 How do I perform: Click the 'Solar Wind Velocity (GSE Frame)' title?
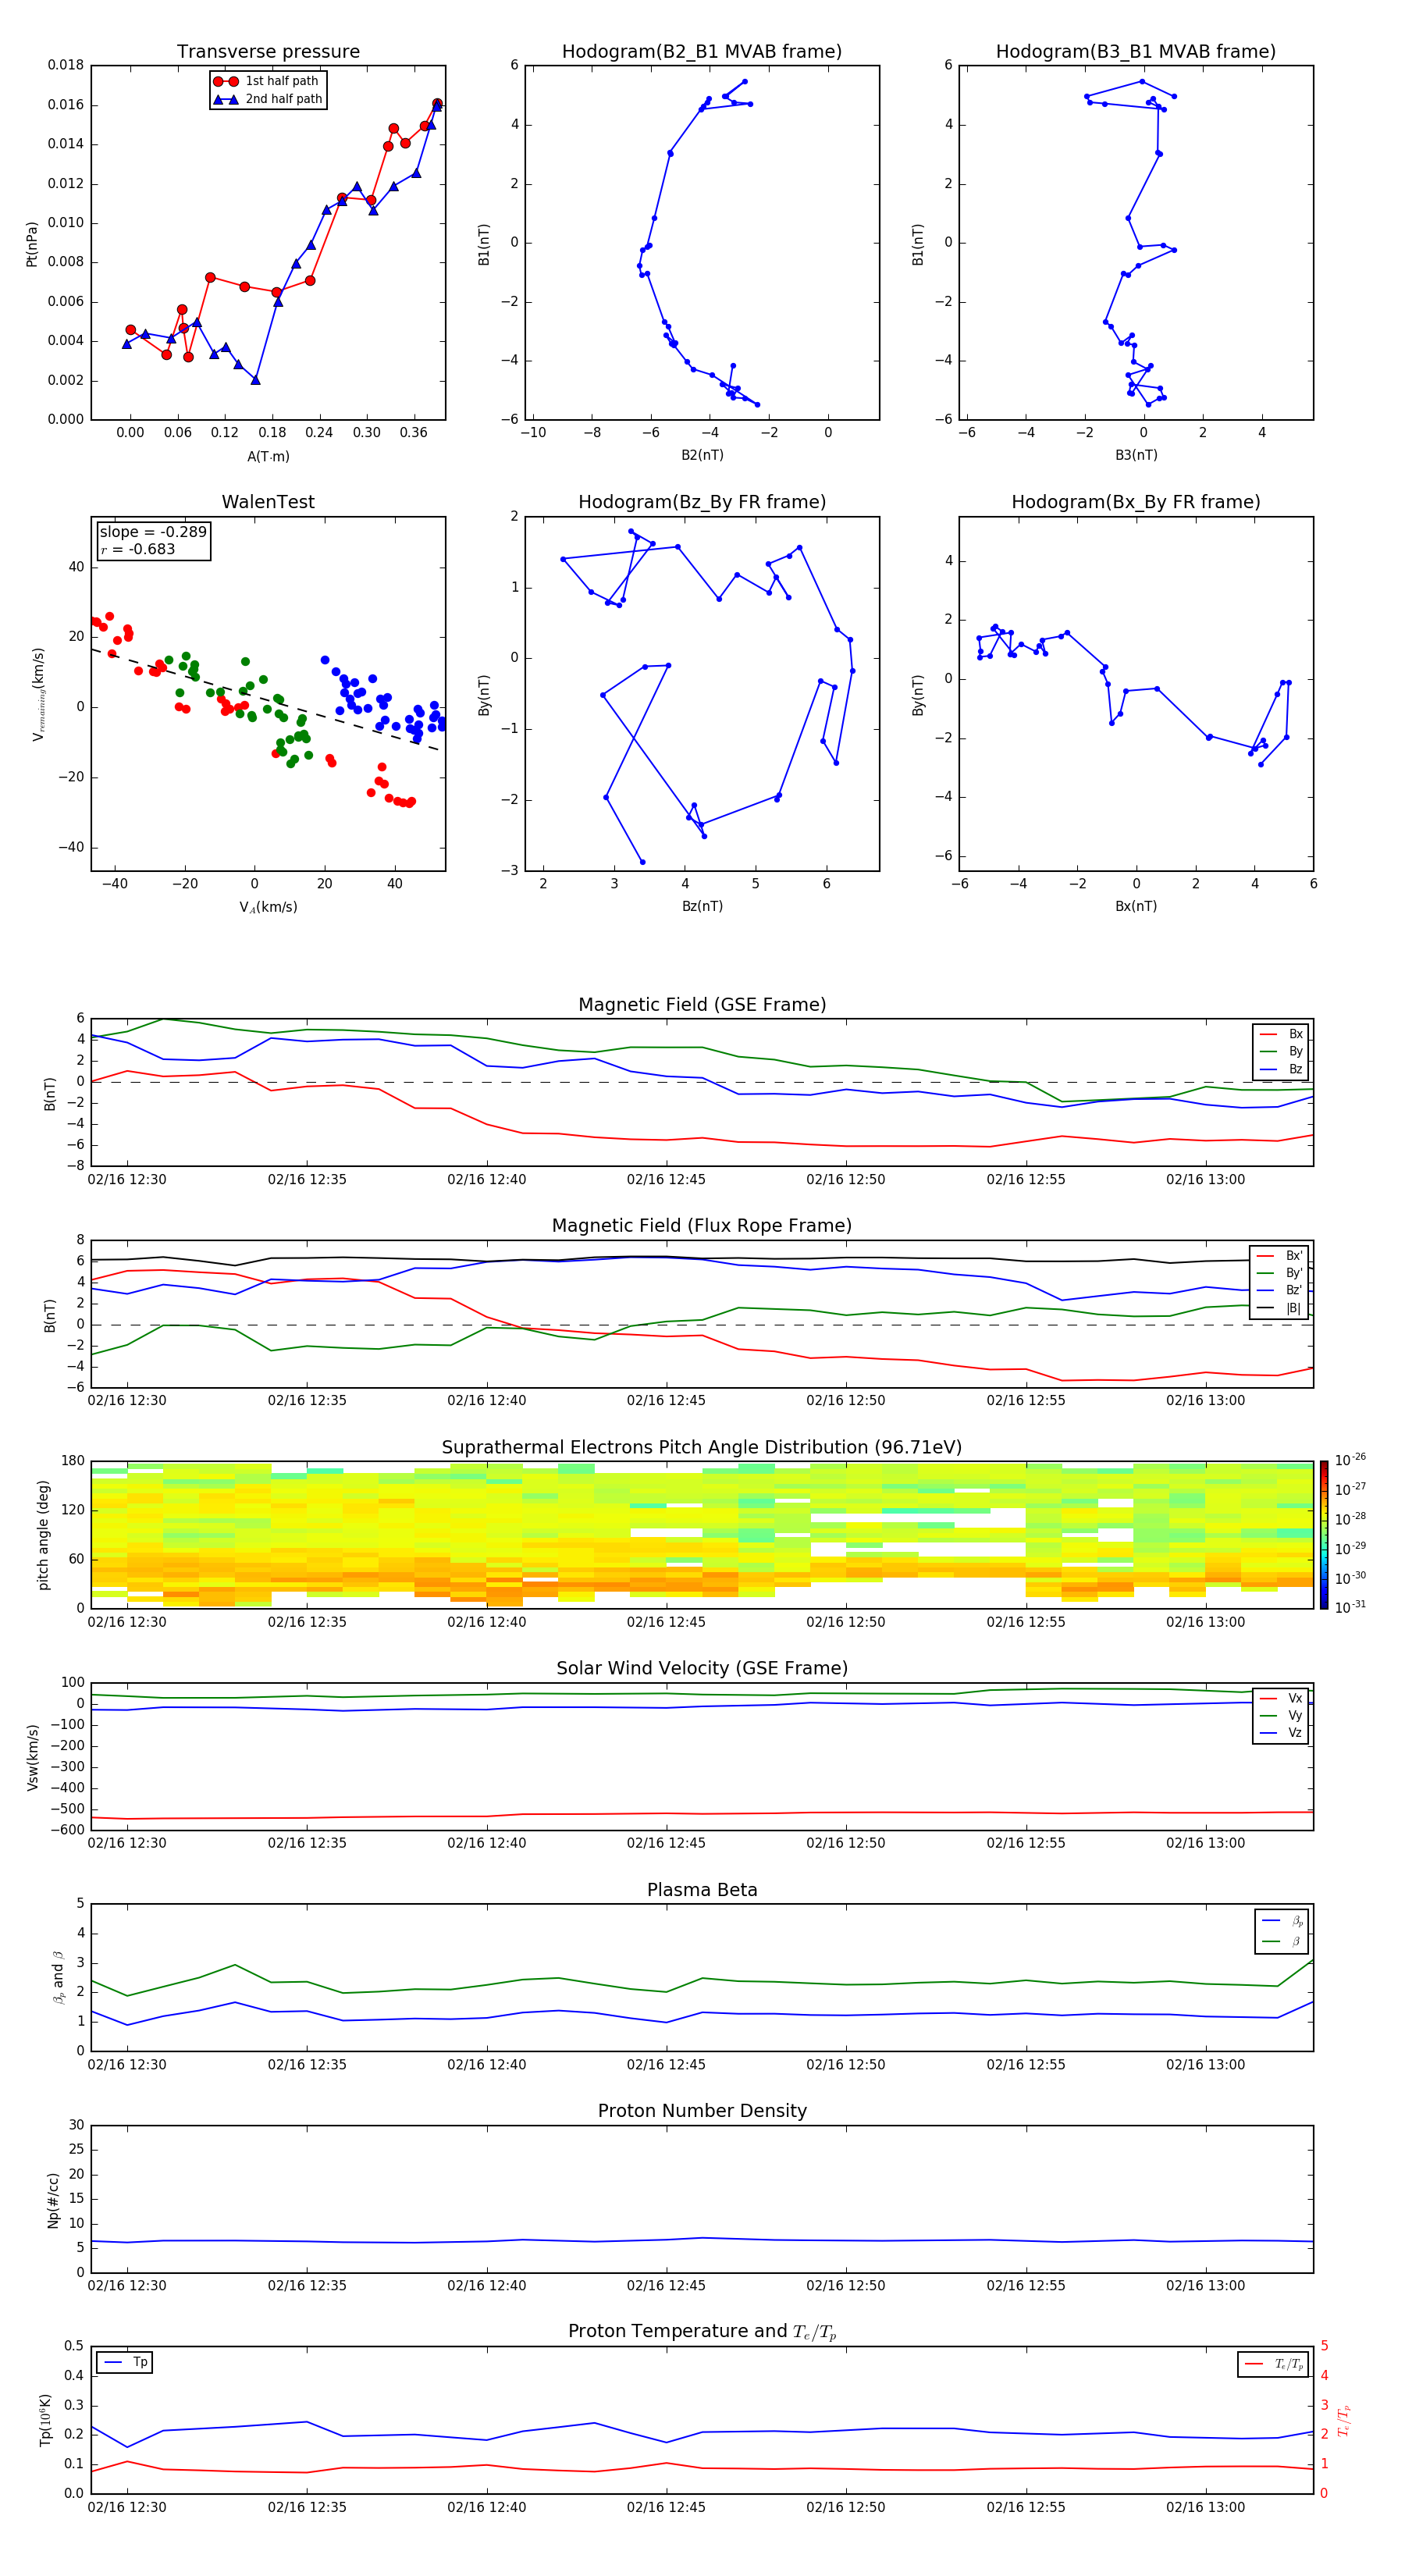pos(702,1669)
